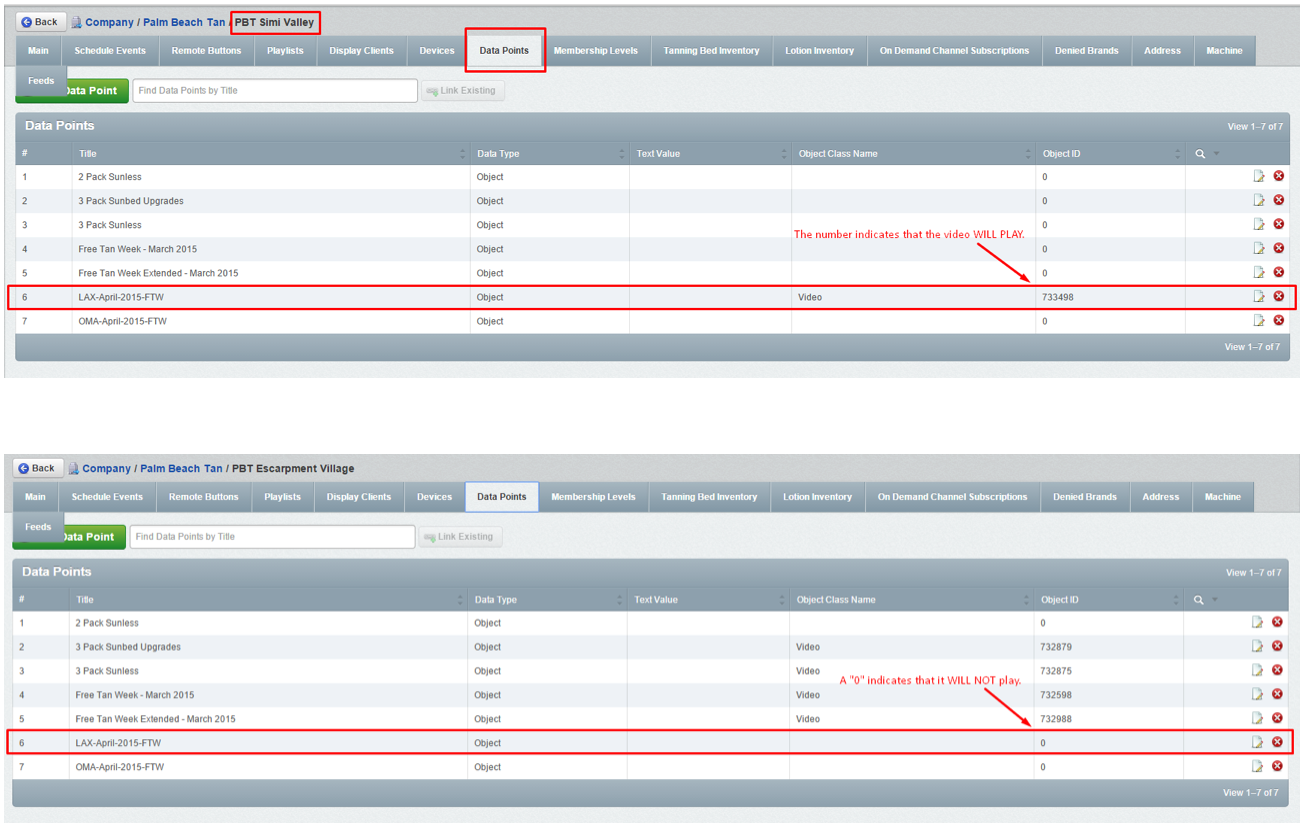Image resolution: width=1305 pixels, height=829 pixels.
Task: Open table search magnifier in Simi Valley panel
Action: click(x=1200, y=154)
